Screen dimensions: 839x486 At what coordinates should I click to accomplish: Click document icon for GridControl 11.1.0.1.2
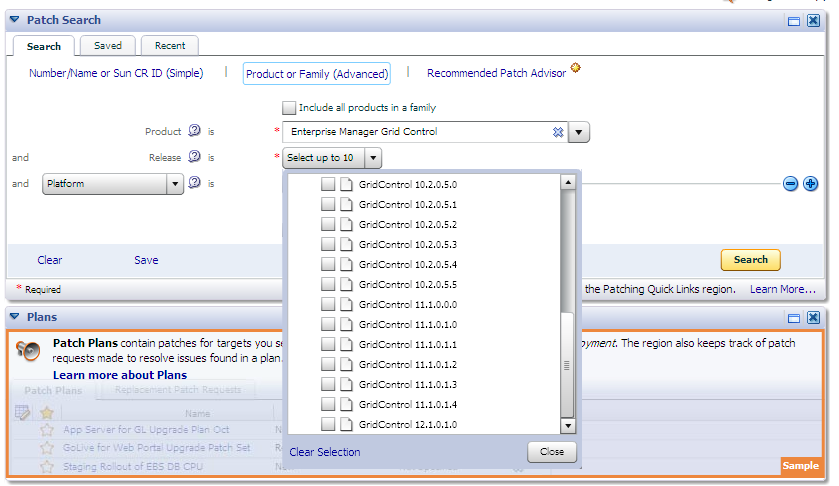pos(347,364)
